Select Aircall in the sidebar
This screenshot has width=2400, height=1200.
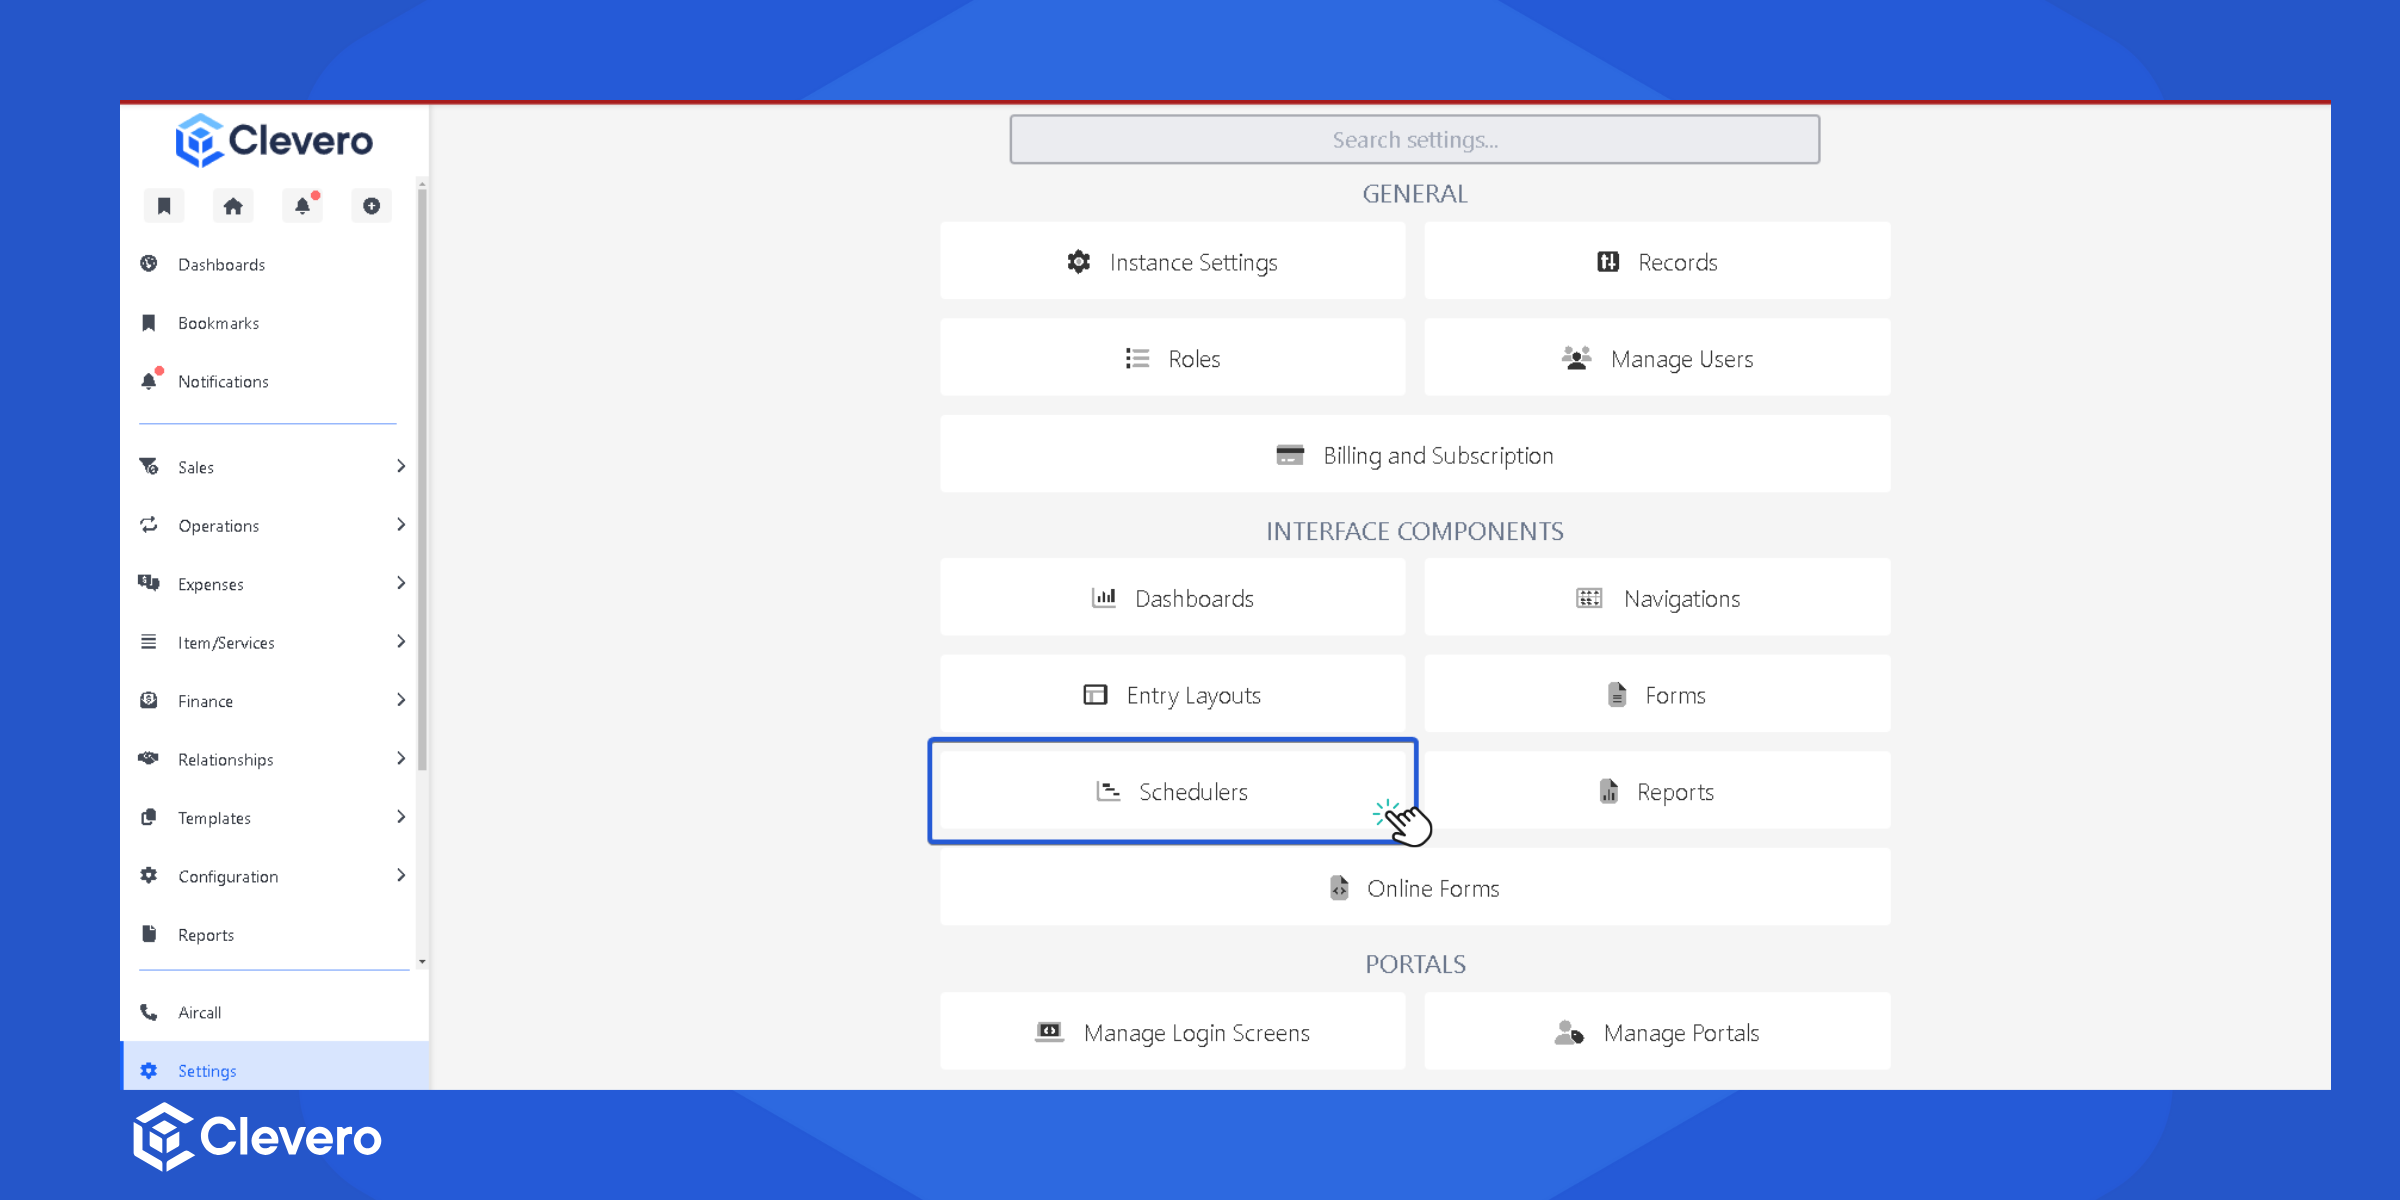coord(199,1013)
